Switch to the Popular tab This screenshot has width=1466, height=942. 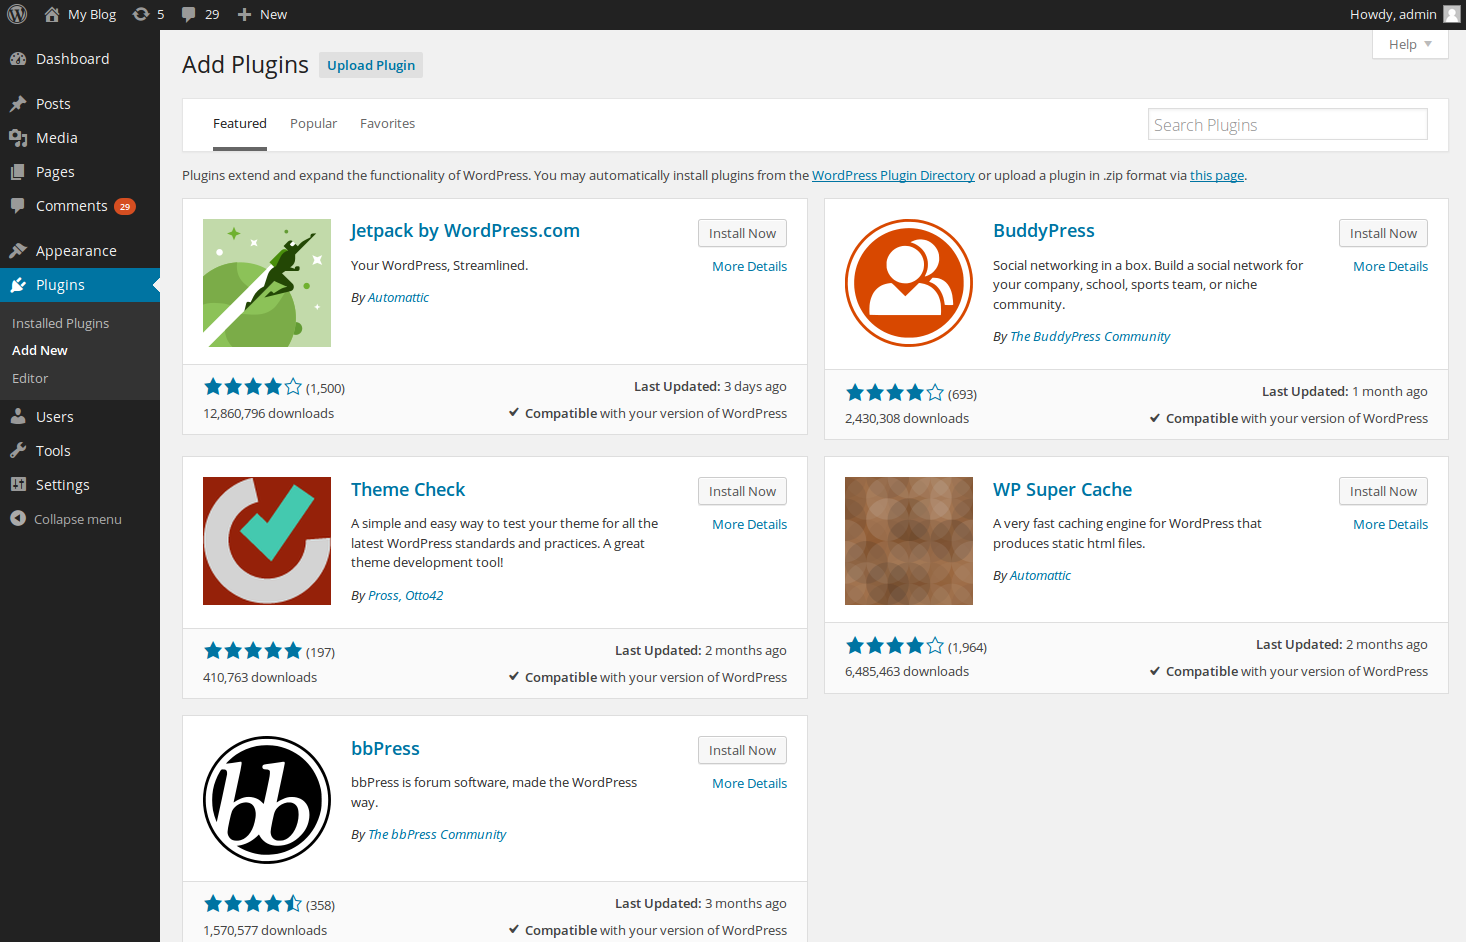[313, 124]
